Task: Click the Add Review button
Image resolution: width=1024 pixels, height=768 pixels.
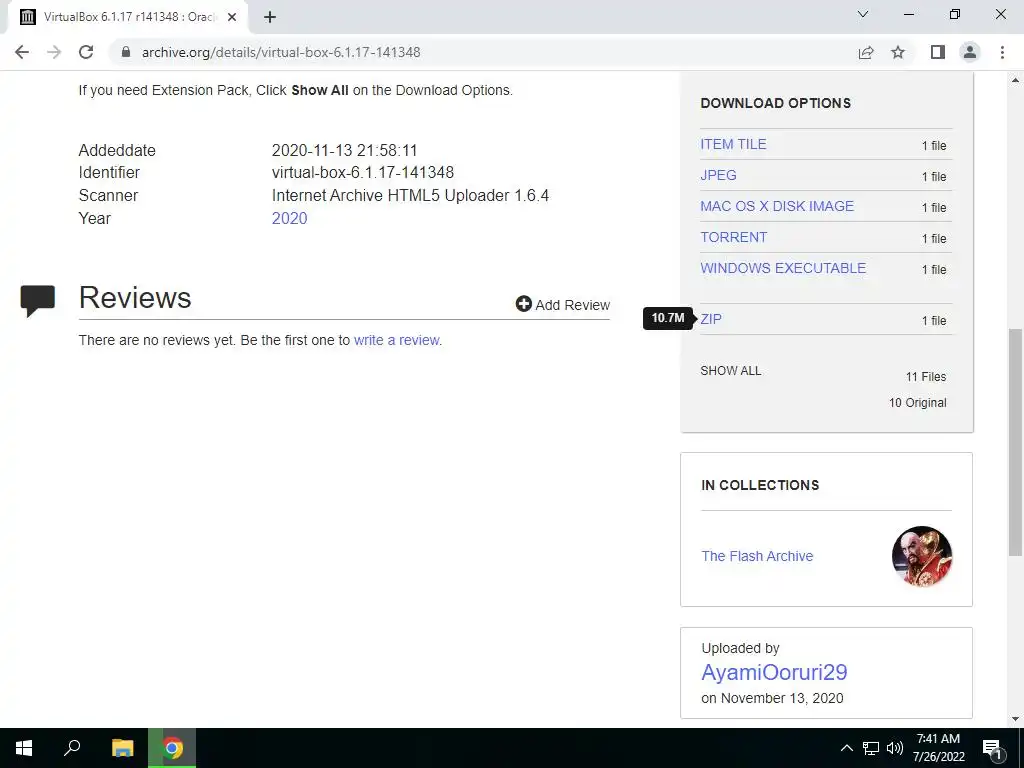Action: pos(563,304)
